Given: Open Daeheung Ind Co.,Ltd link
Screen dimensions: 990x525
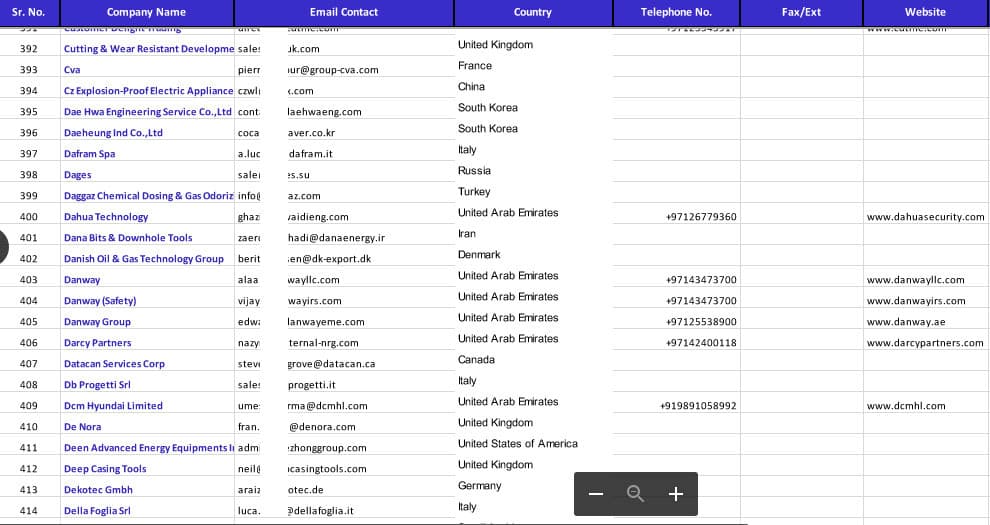Looking at the screenshot, I should point(113,133).
